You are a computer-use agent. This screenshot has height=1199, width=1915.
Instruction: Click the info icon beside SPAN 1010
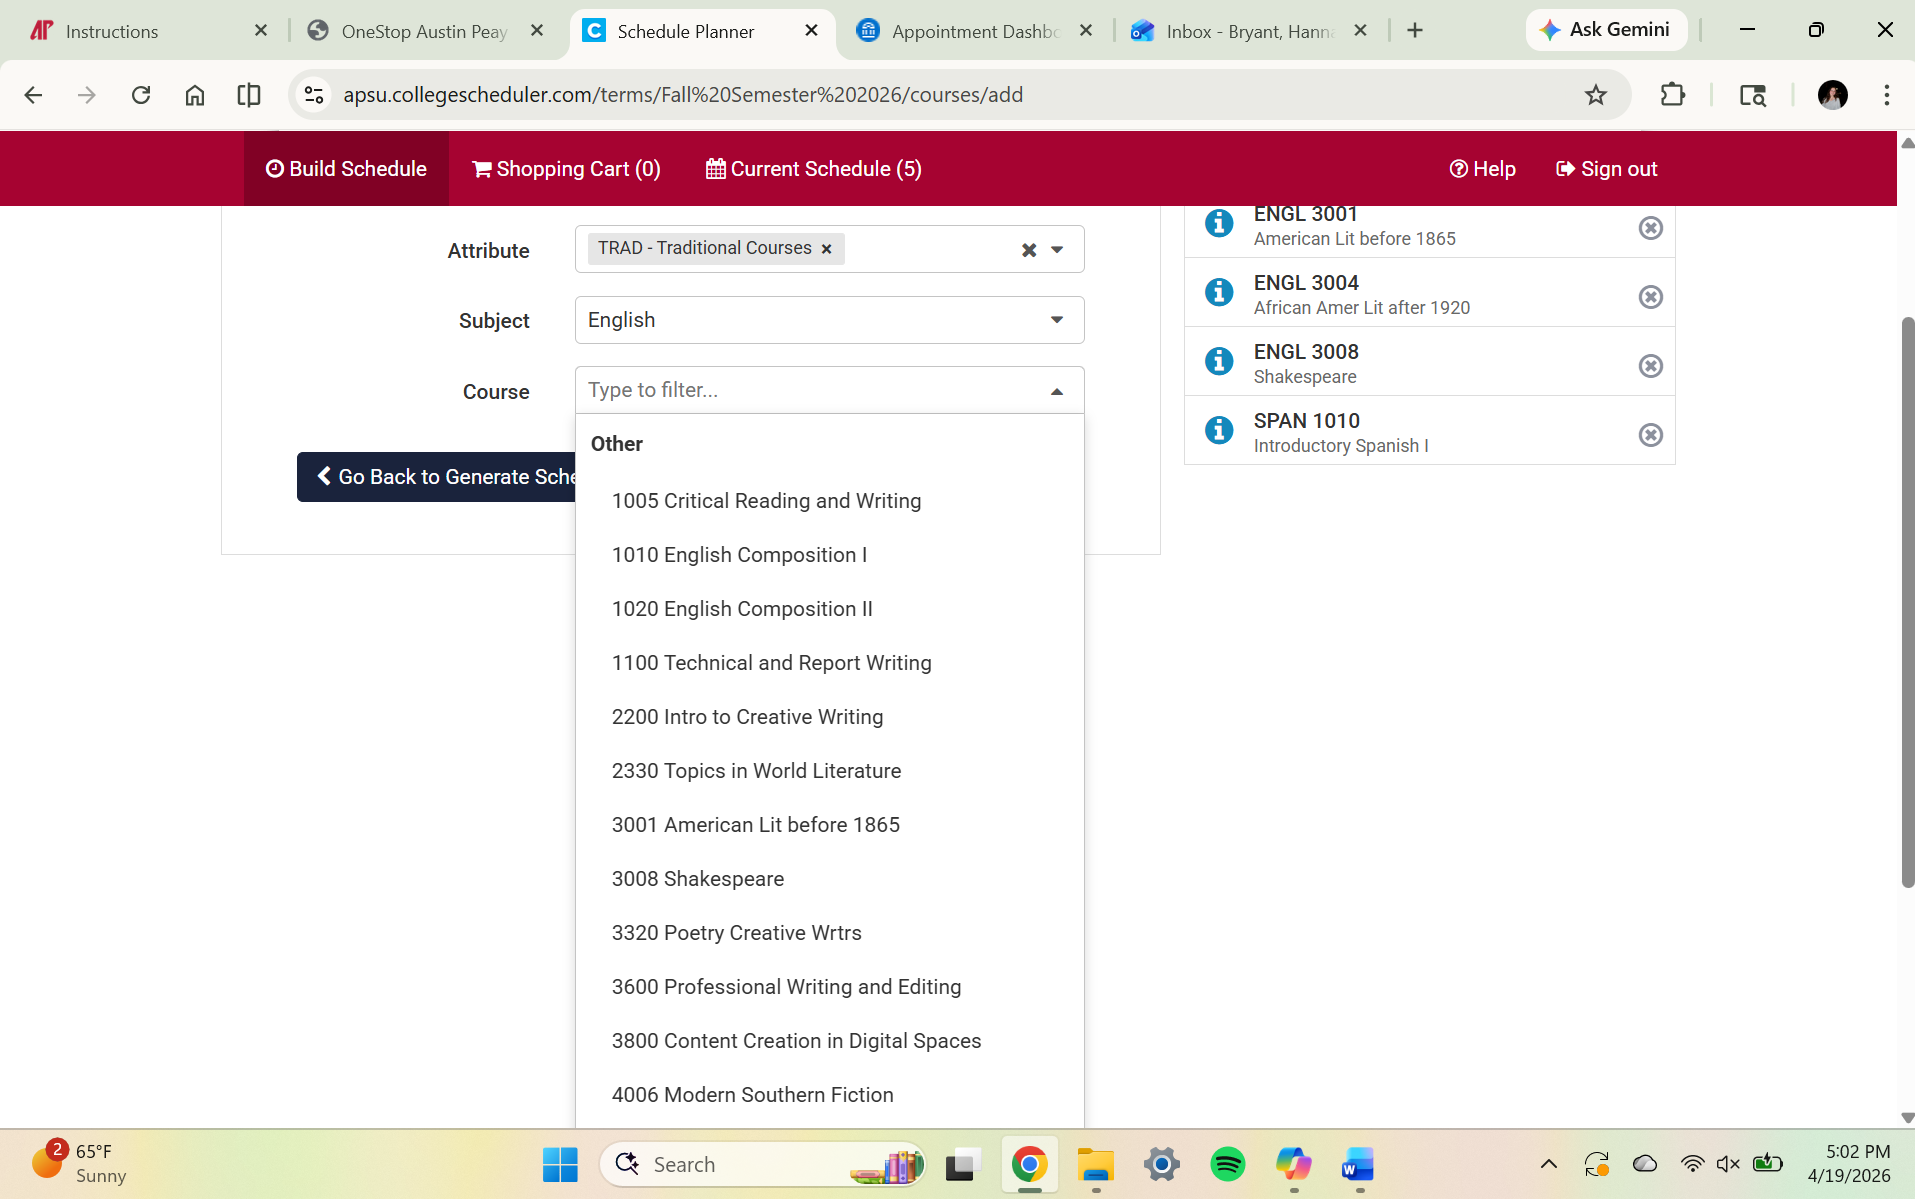(x=1218, y=430)
